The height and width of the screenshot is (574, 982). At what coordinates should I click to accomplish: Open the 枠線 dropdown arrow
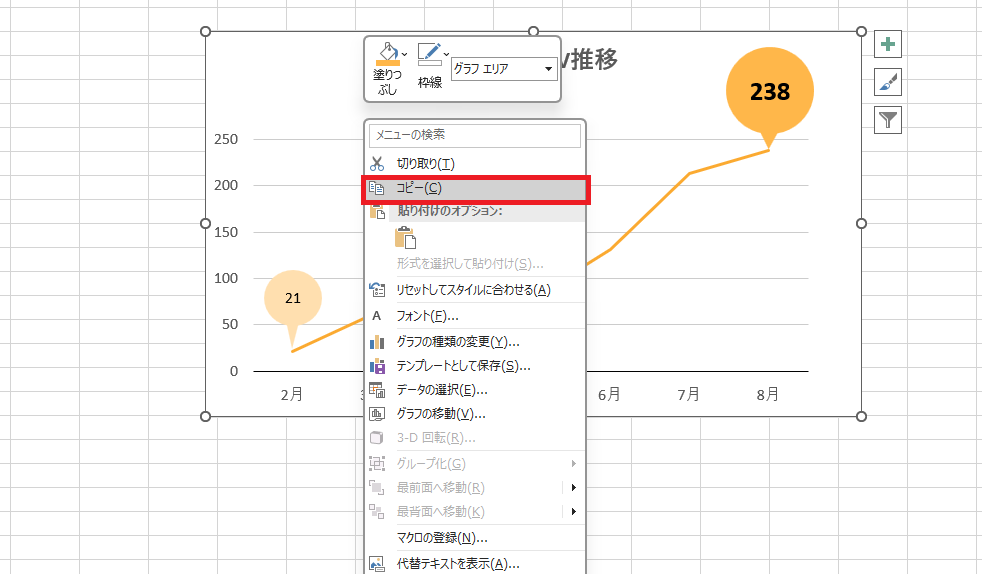pyautogui.click(x=446, y=53)
